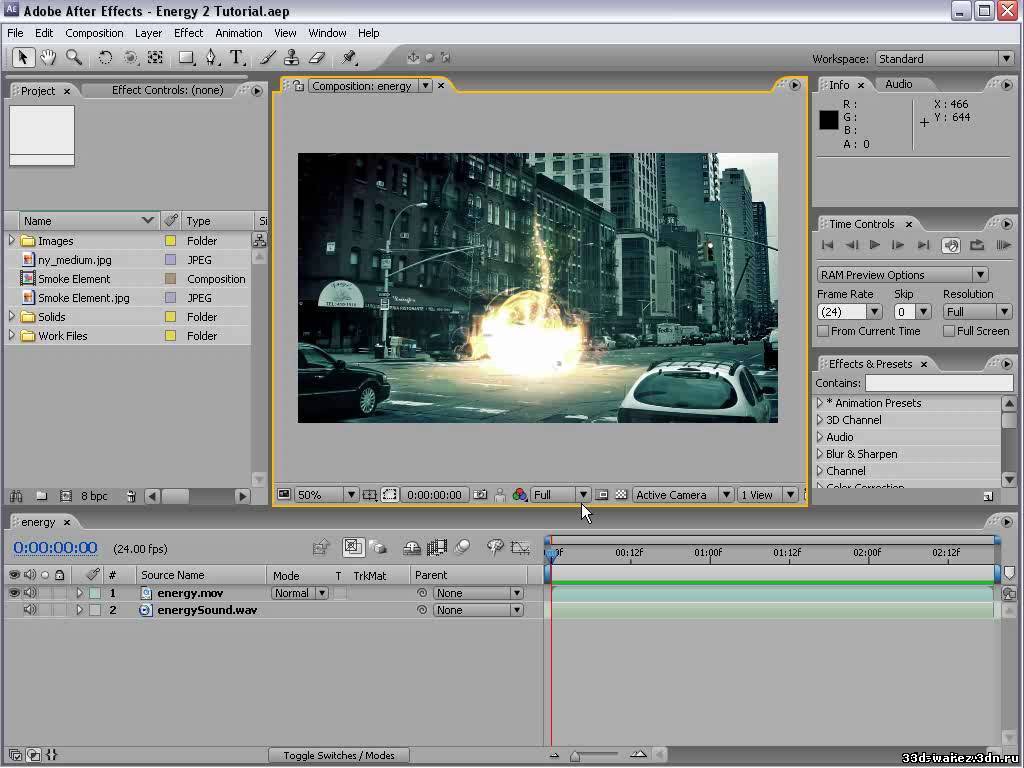Go to first frame in Time Controls
Screen dimensions: 1024x768
coord(827,245)
